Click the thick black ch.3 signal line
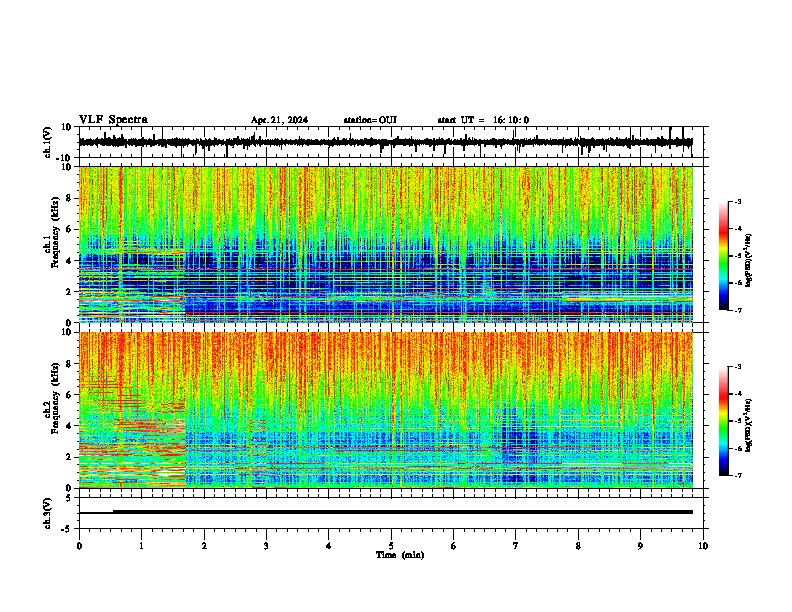Screen dimensions: 792x612 (x=403, y=512)
